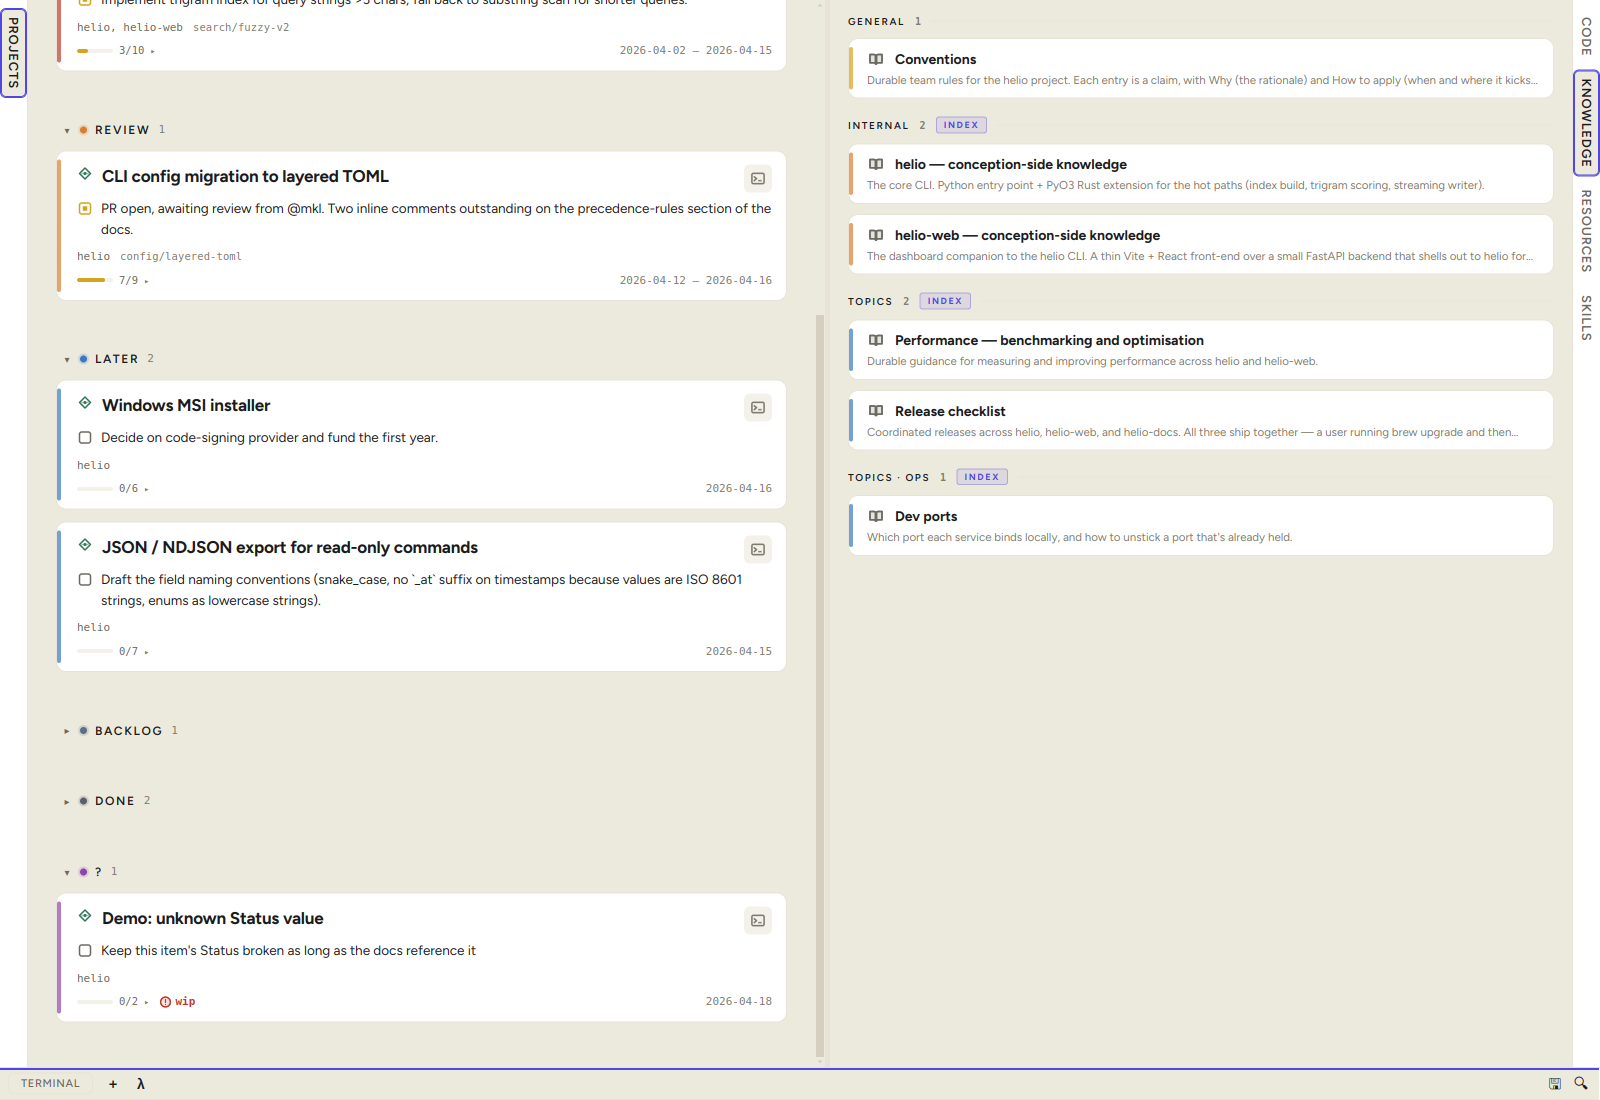1600x1100 pixels.
Task: Open the SKILLS side tab
Action: coord(1586,318)
